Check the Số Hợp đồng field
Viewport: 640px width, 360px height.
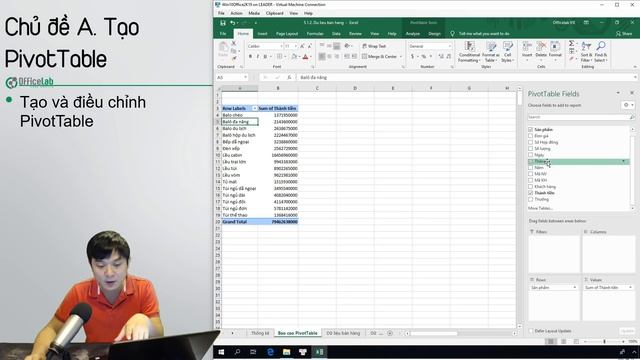pyautogui.click(x=531, y=142)
